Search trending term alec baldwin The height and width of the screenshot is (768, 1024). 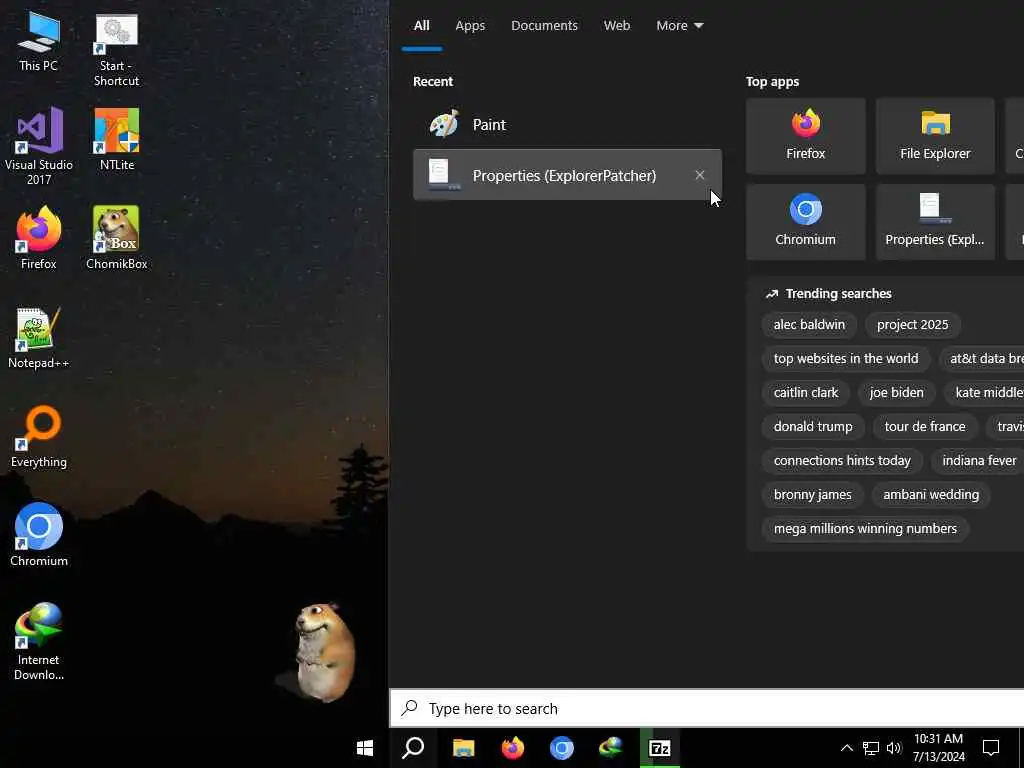tap(809, 325)
